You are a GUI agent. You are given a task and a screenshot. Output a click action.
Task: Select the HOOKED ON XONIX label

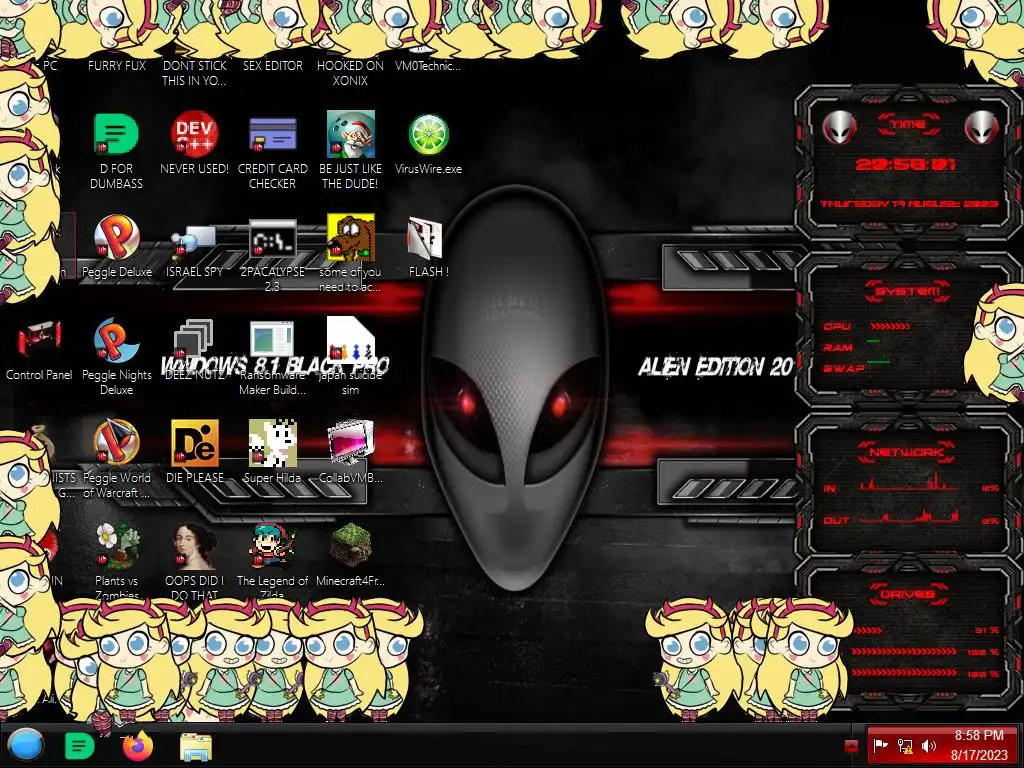[350, 73]
